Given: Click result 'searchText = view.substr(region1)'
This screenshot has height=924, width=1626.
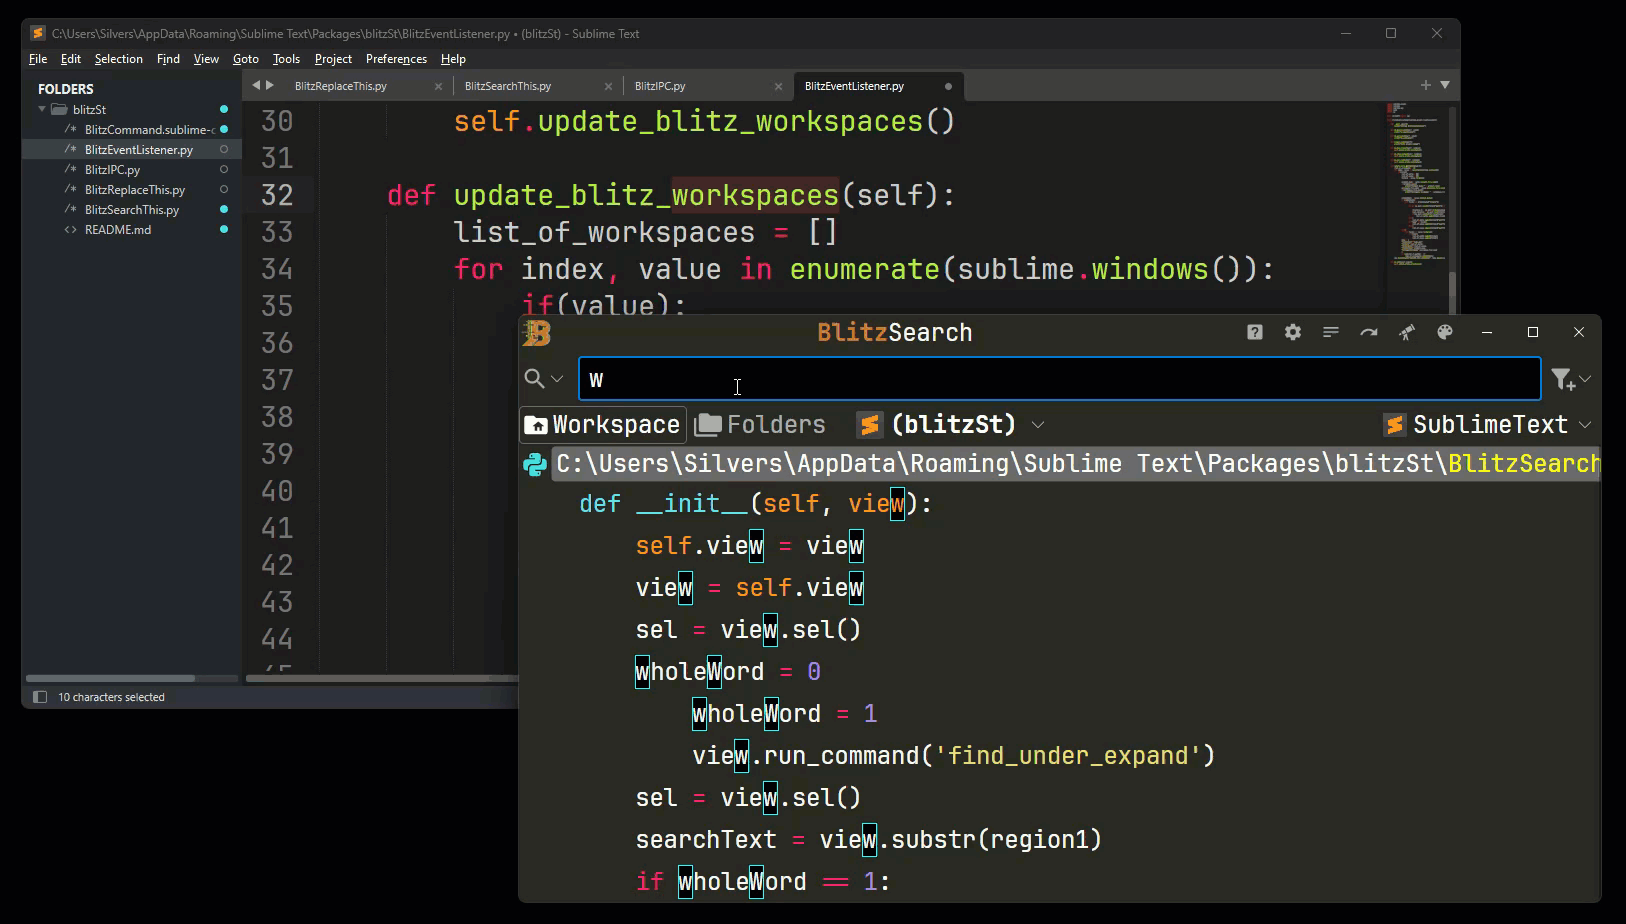Looking at the screenshot, I should click(x=868, y=840).
